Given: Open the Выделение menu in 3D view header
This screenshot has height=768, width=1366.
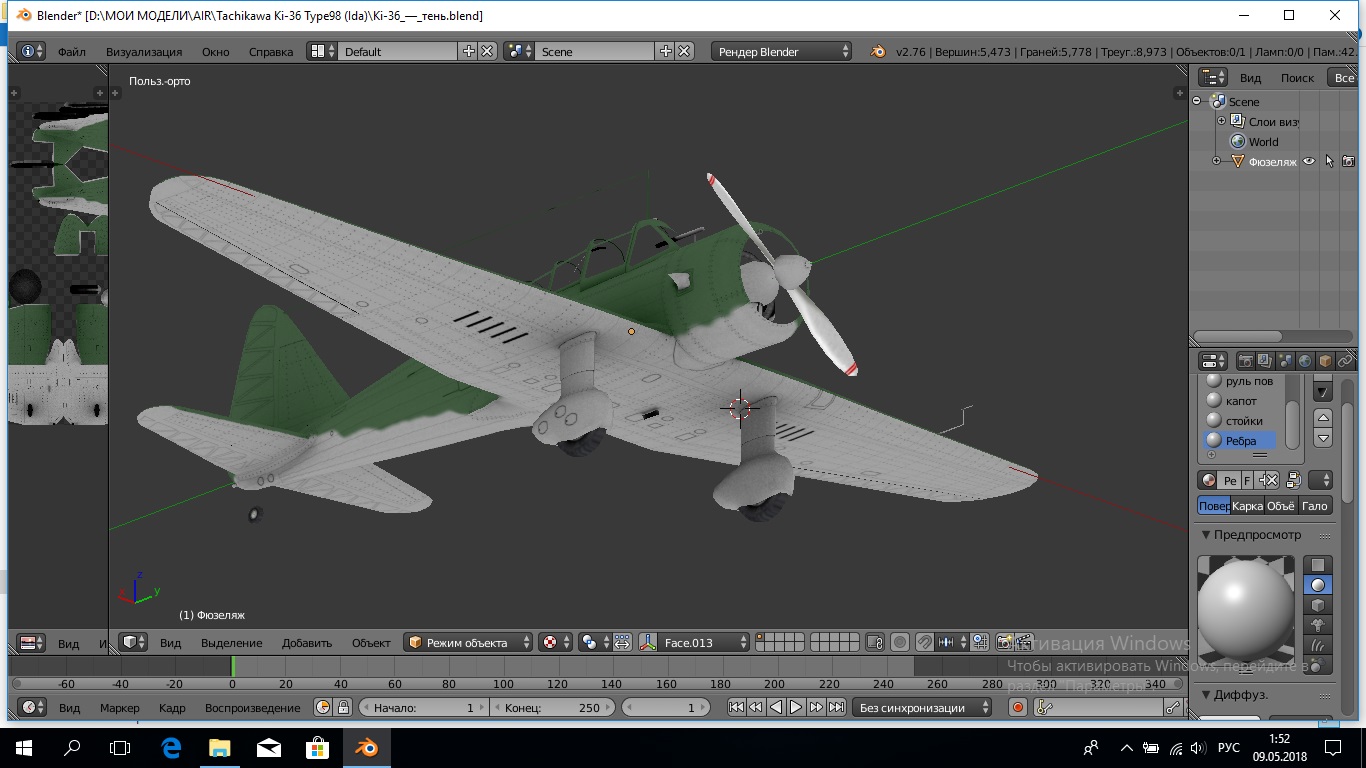Looking at the screenshot, I should pos(231,643).
